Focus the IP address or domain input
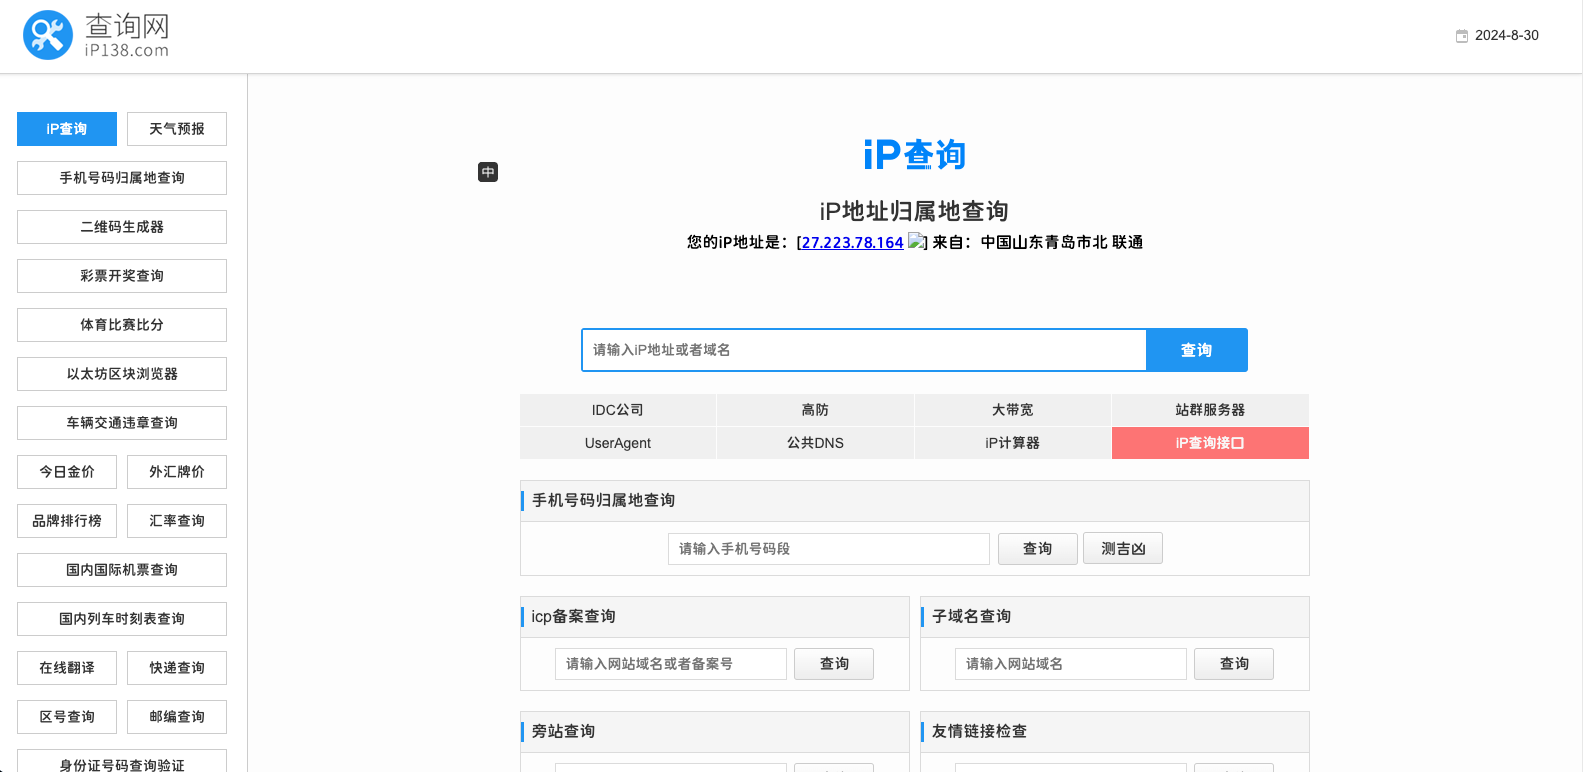This screenshot has height=772, width=1583. (x=863, y=350)
